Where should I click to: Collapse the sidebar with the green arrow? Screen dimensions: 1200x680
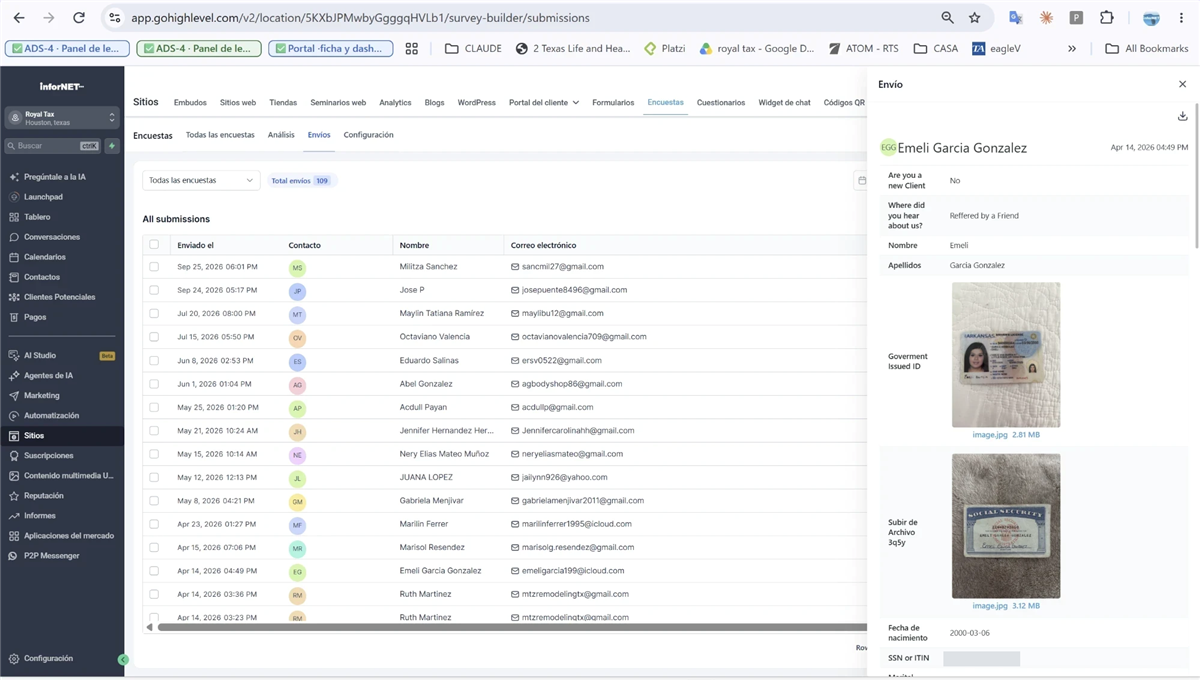(x=123, y=659)
